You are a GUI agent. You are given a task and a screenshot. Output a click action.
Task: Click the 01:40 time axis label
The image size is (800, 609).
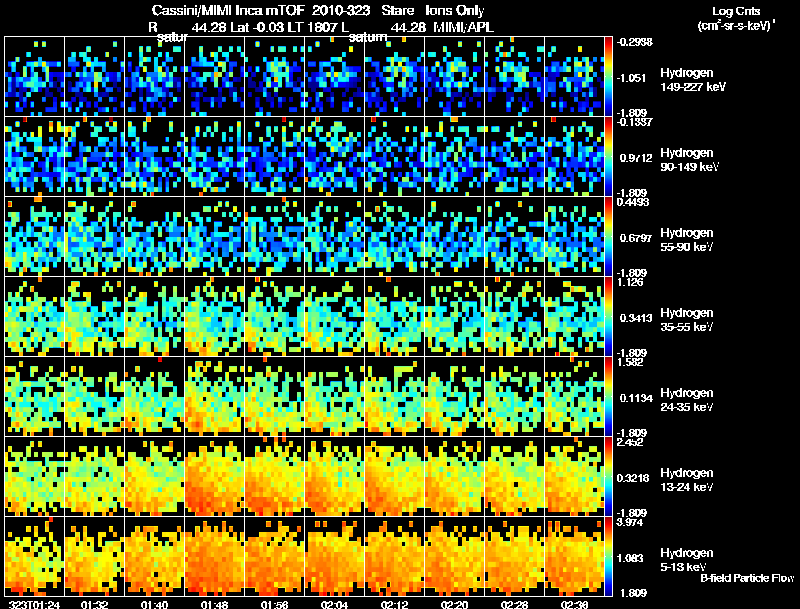(155, 605)
